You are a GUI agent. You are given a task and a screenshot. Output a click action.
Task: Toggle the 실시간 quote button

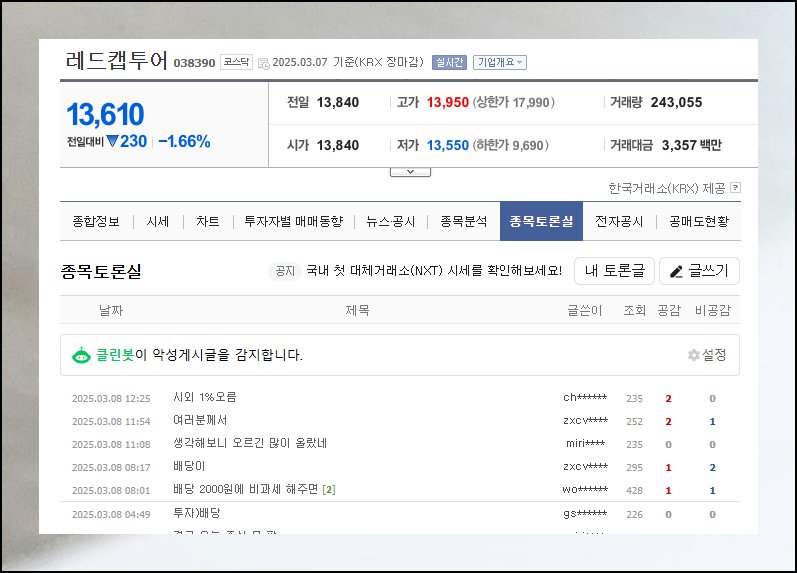point(449,62)
